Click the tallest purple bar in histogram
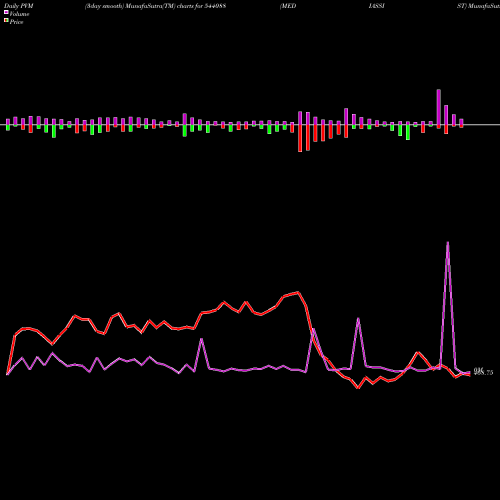The image size is (500, 500). tap(439, 107)
